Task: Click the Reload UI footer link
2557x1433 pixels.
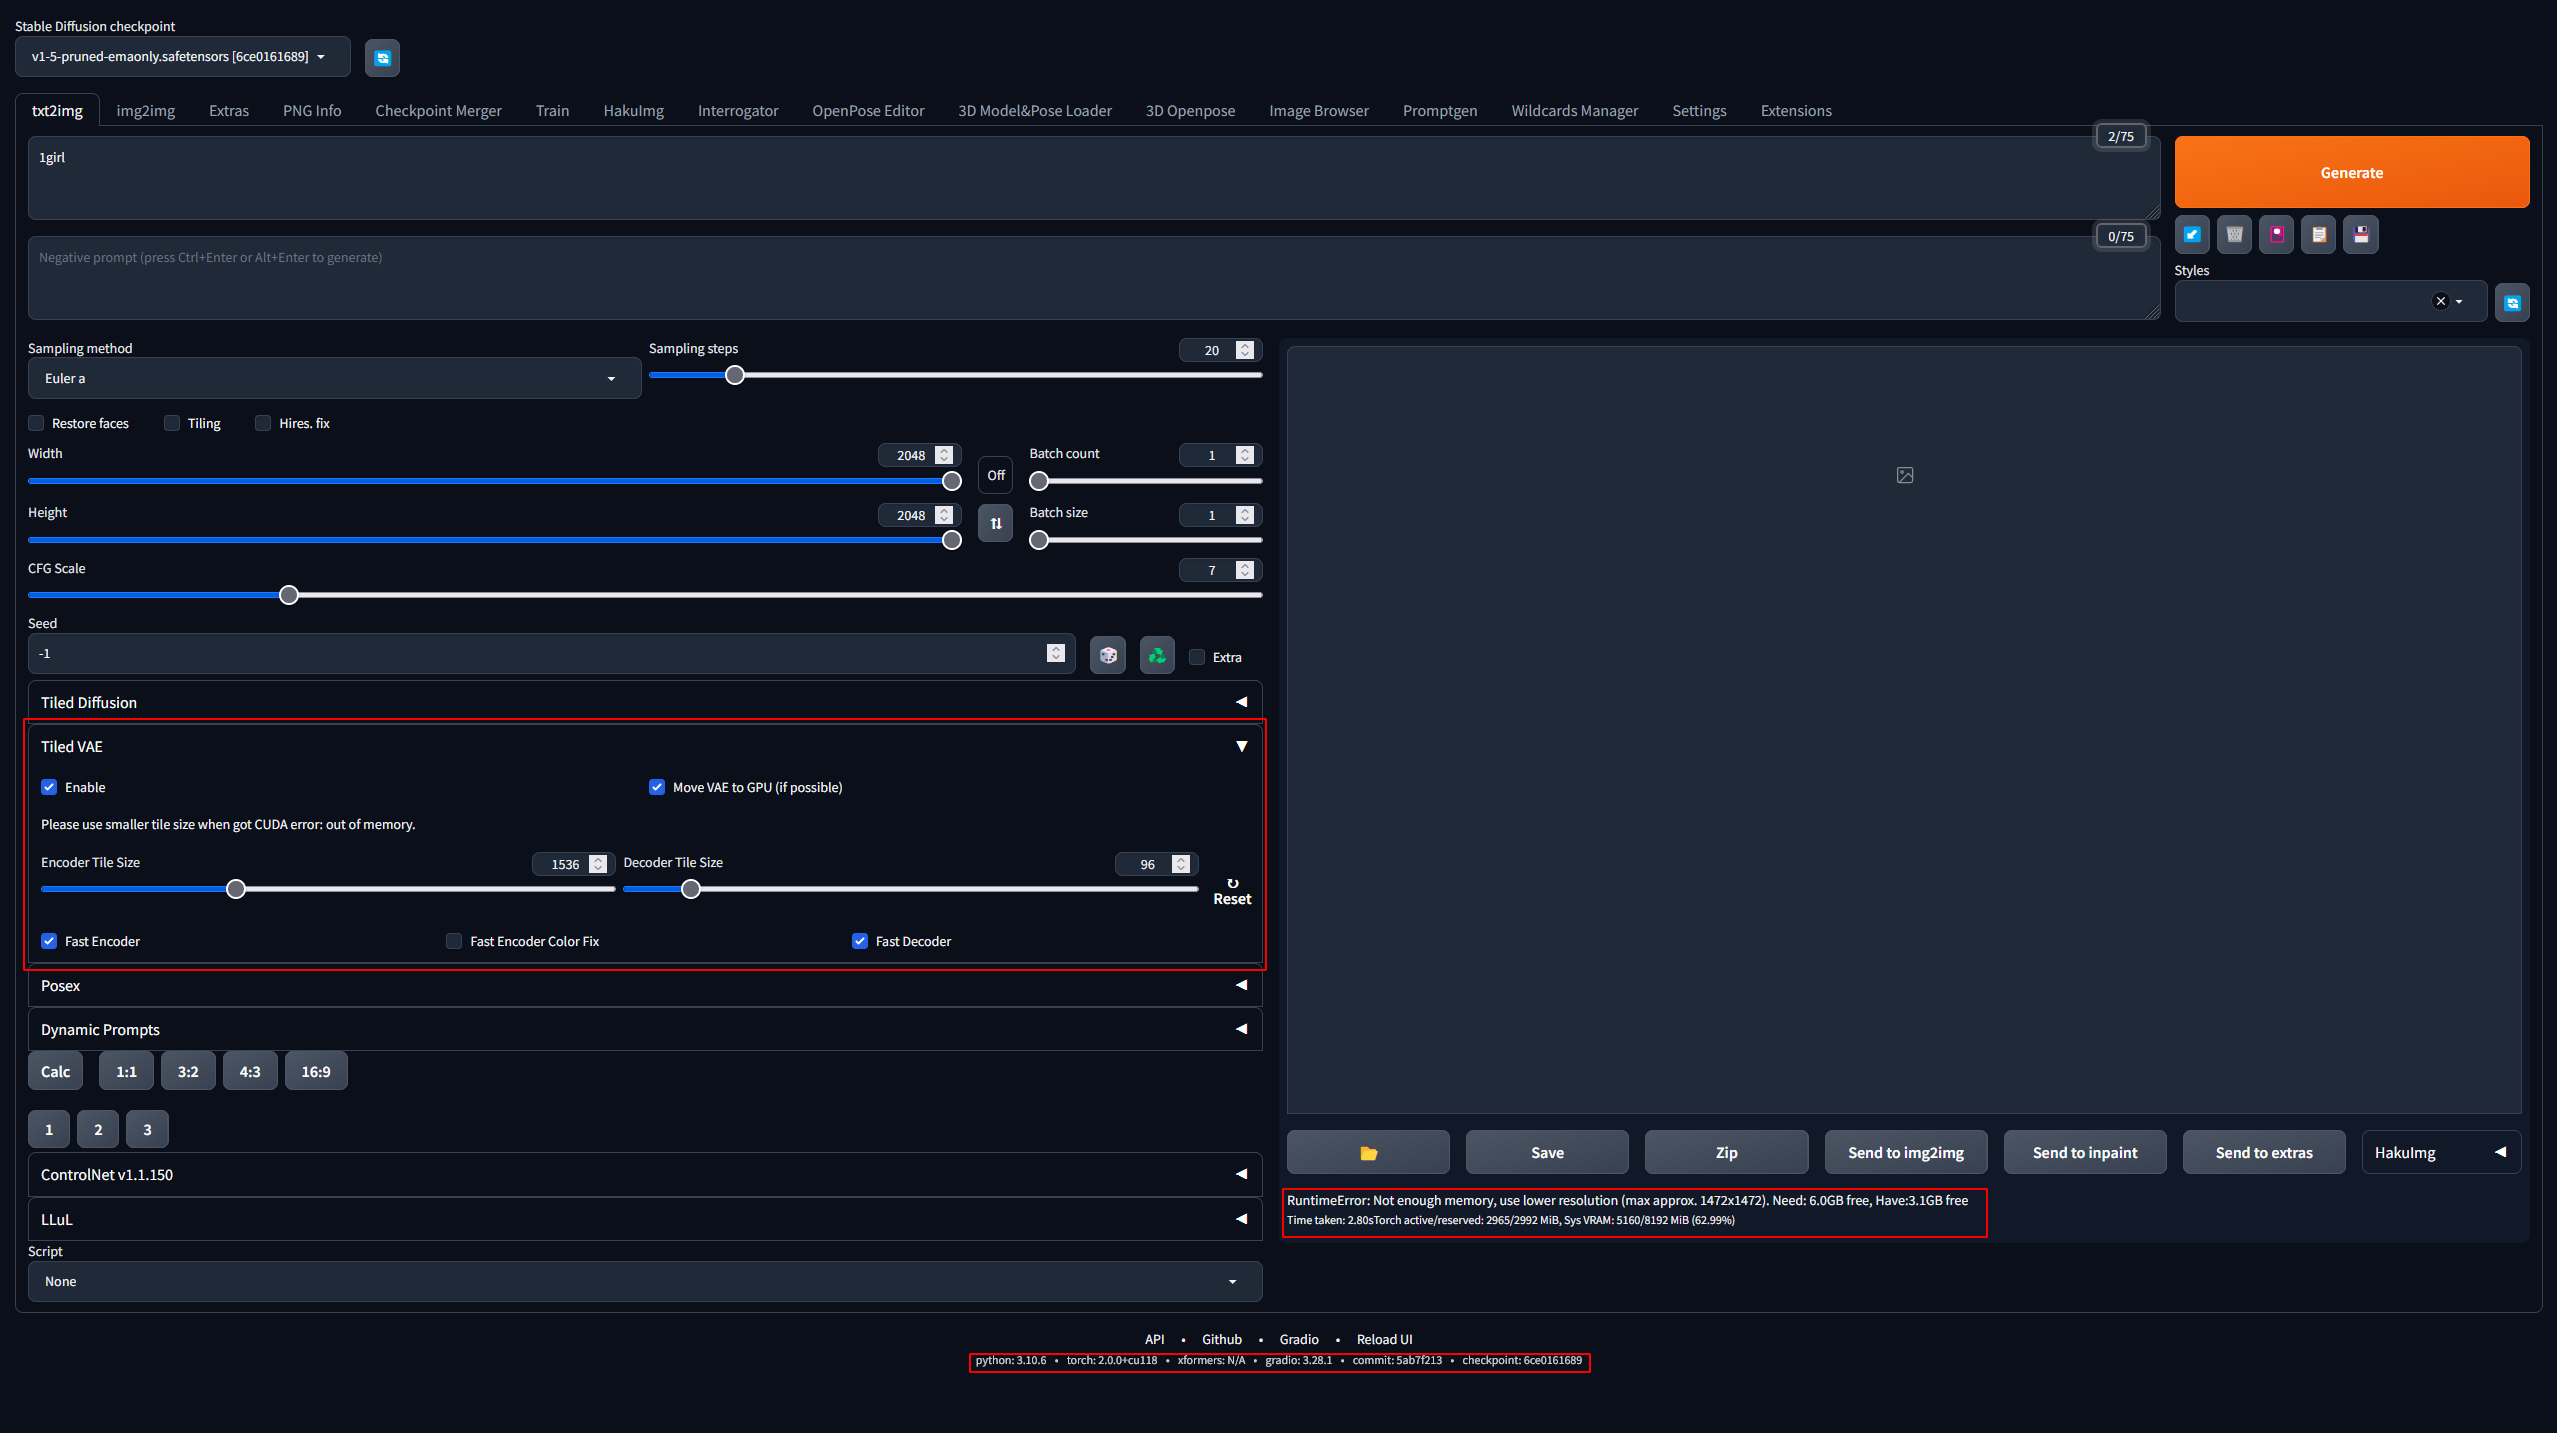Action: tap(1384, 1339)
